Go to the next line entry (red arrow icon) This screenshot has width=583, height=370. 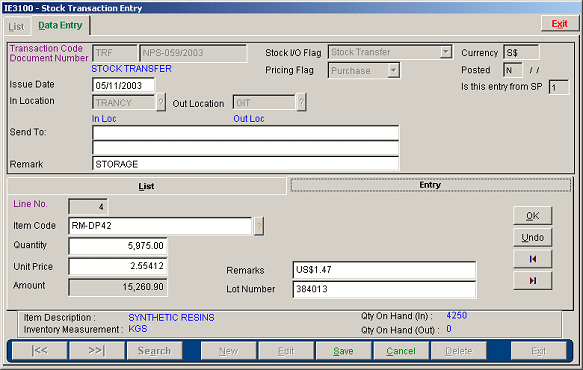(x=532, y=281)
